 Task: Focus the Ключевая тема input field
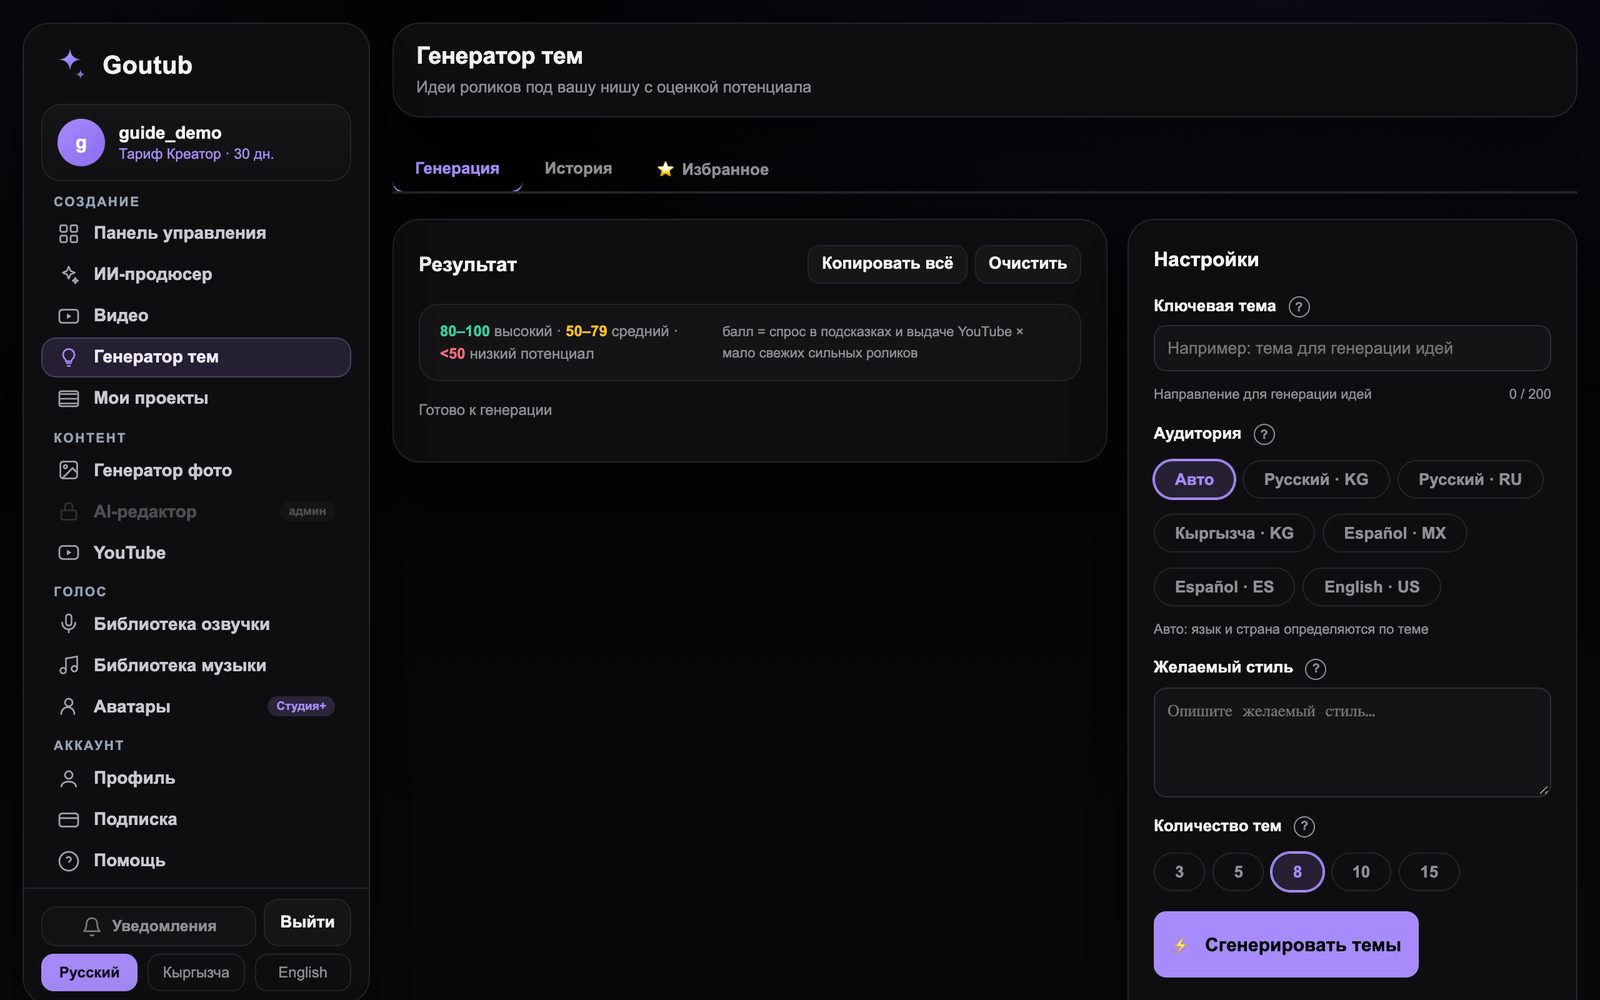(1352, 348)
